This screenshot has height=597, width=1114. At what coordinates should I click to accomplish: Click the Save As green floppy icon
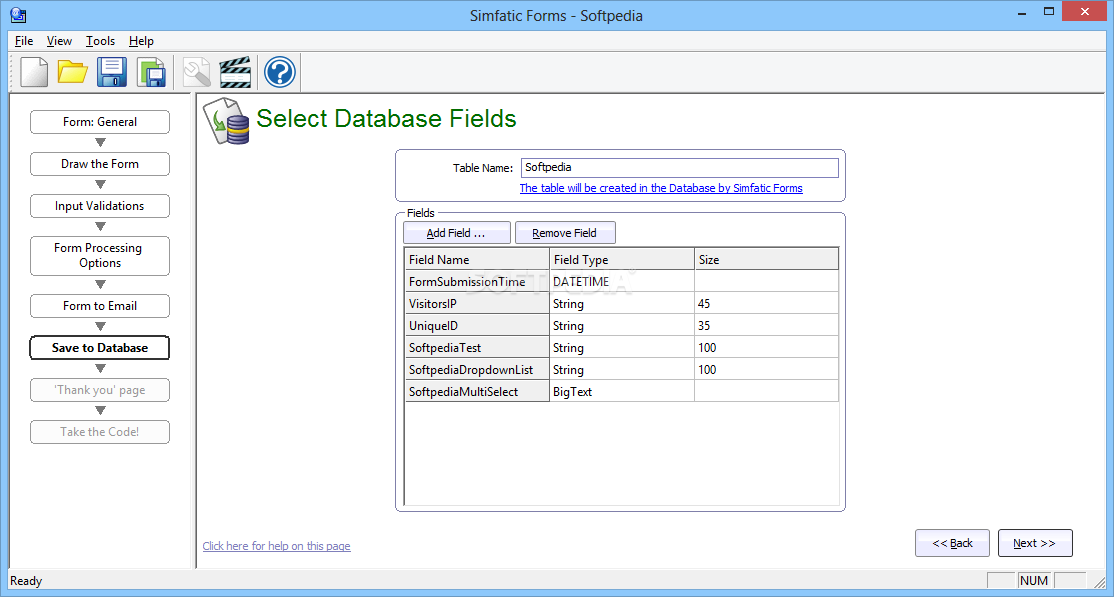(151, 72)
